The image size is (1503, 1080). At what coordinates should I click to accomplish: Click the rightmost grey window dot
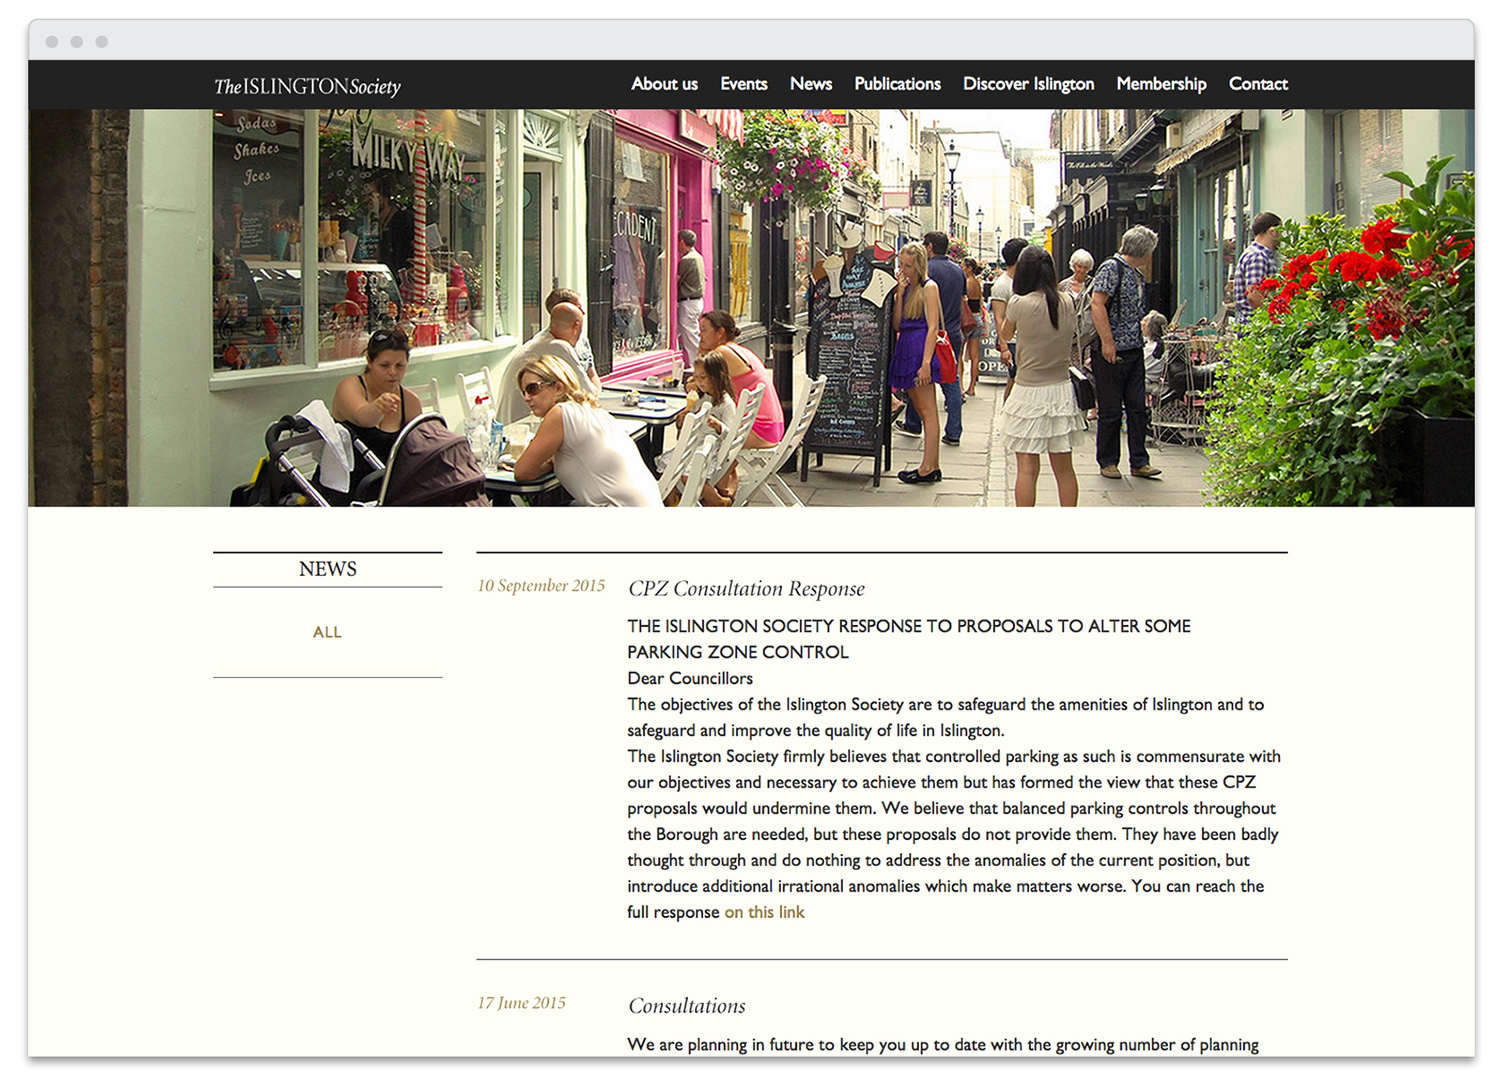tap(102, 42)
